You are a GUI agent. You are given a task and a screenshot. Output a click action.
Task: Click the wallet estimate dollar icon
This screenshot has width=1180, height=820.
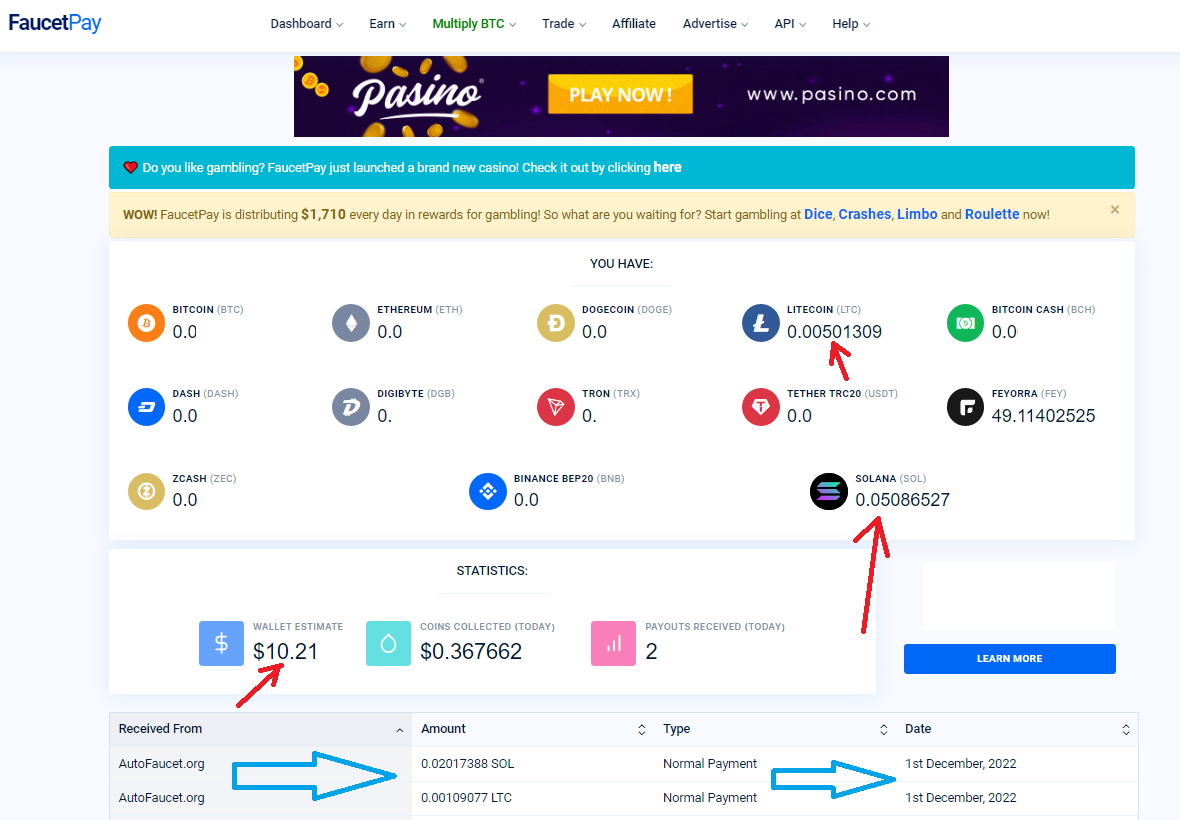point(221,643)
